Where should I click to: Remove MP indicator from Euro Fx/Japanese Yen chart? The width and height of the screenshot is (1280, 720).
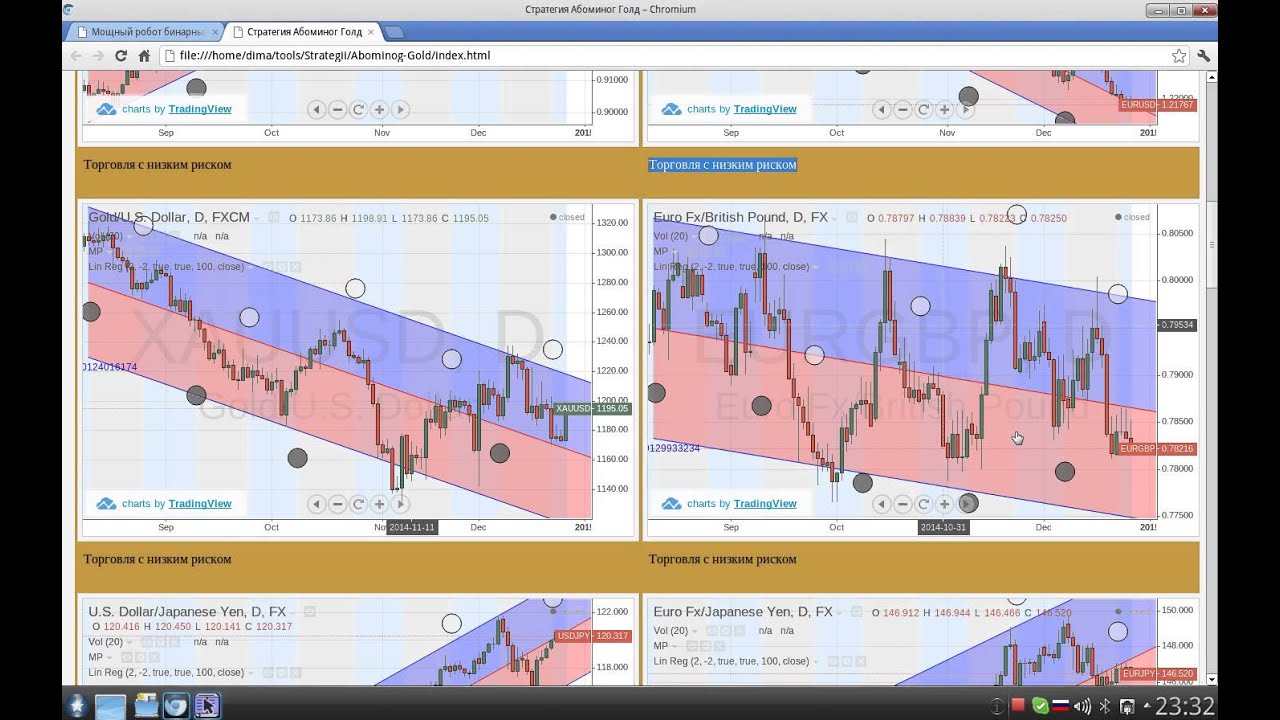click(x=720, y=646)
